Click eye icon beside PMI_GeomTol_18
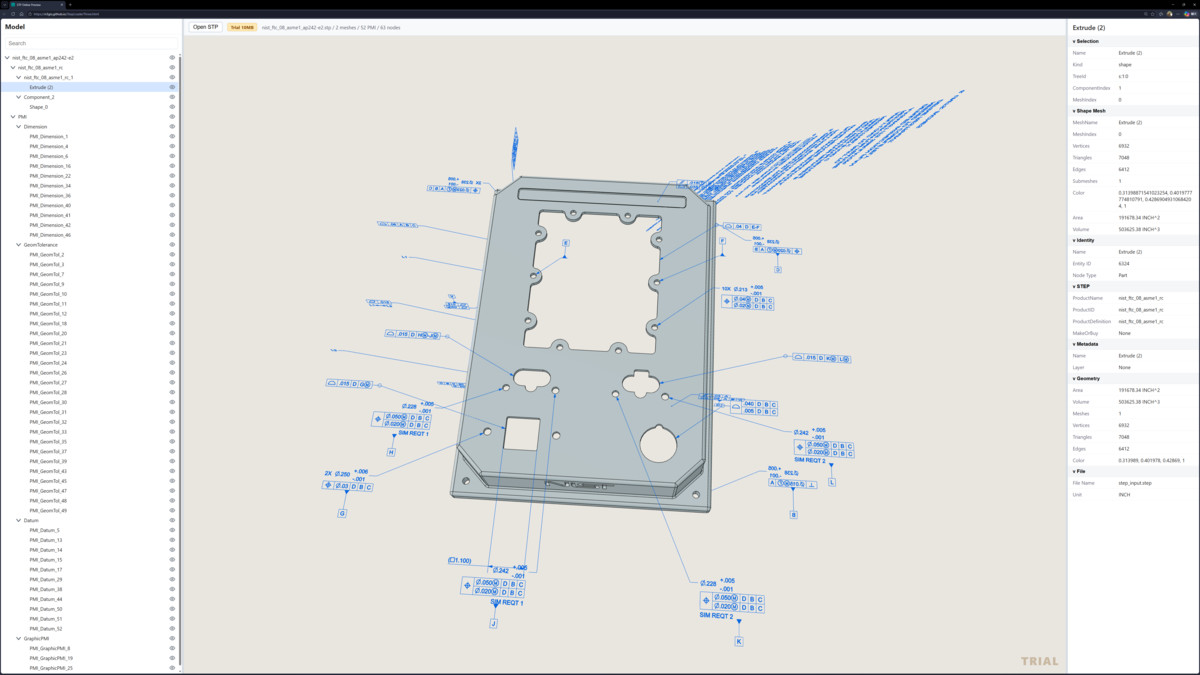 [x=172, y=323]
